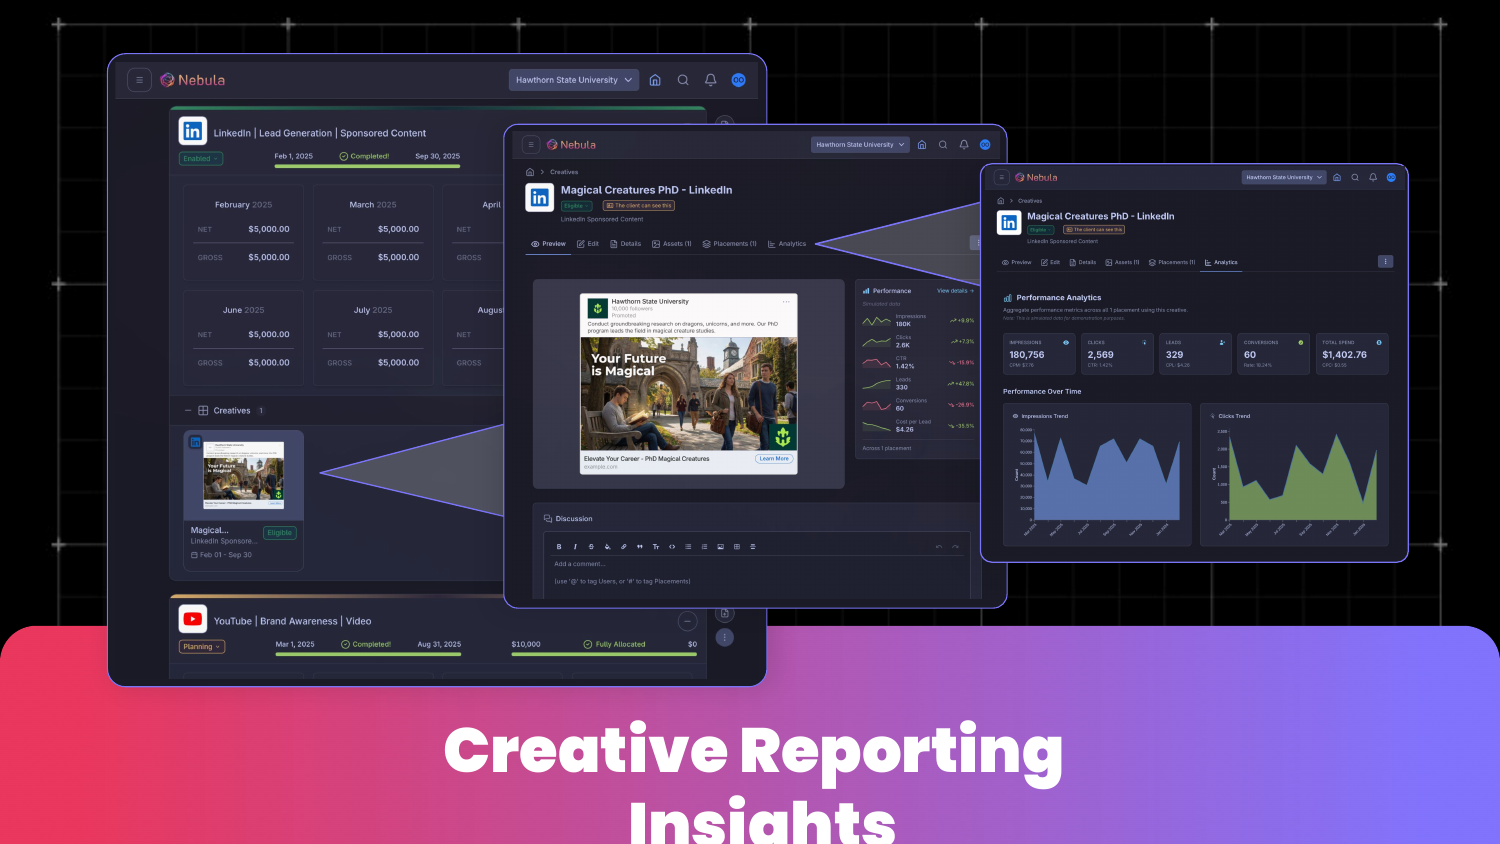
Task: Click the LinkedIn icon on Magical Creatures PhD
Action: point(540,197)
